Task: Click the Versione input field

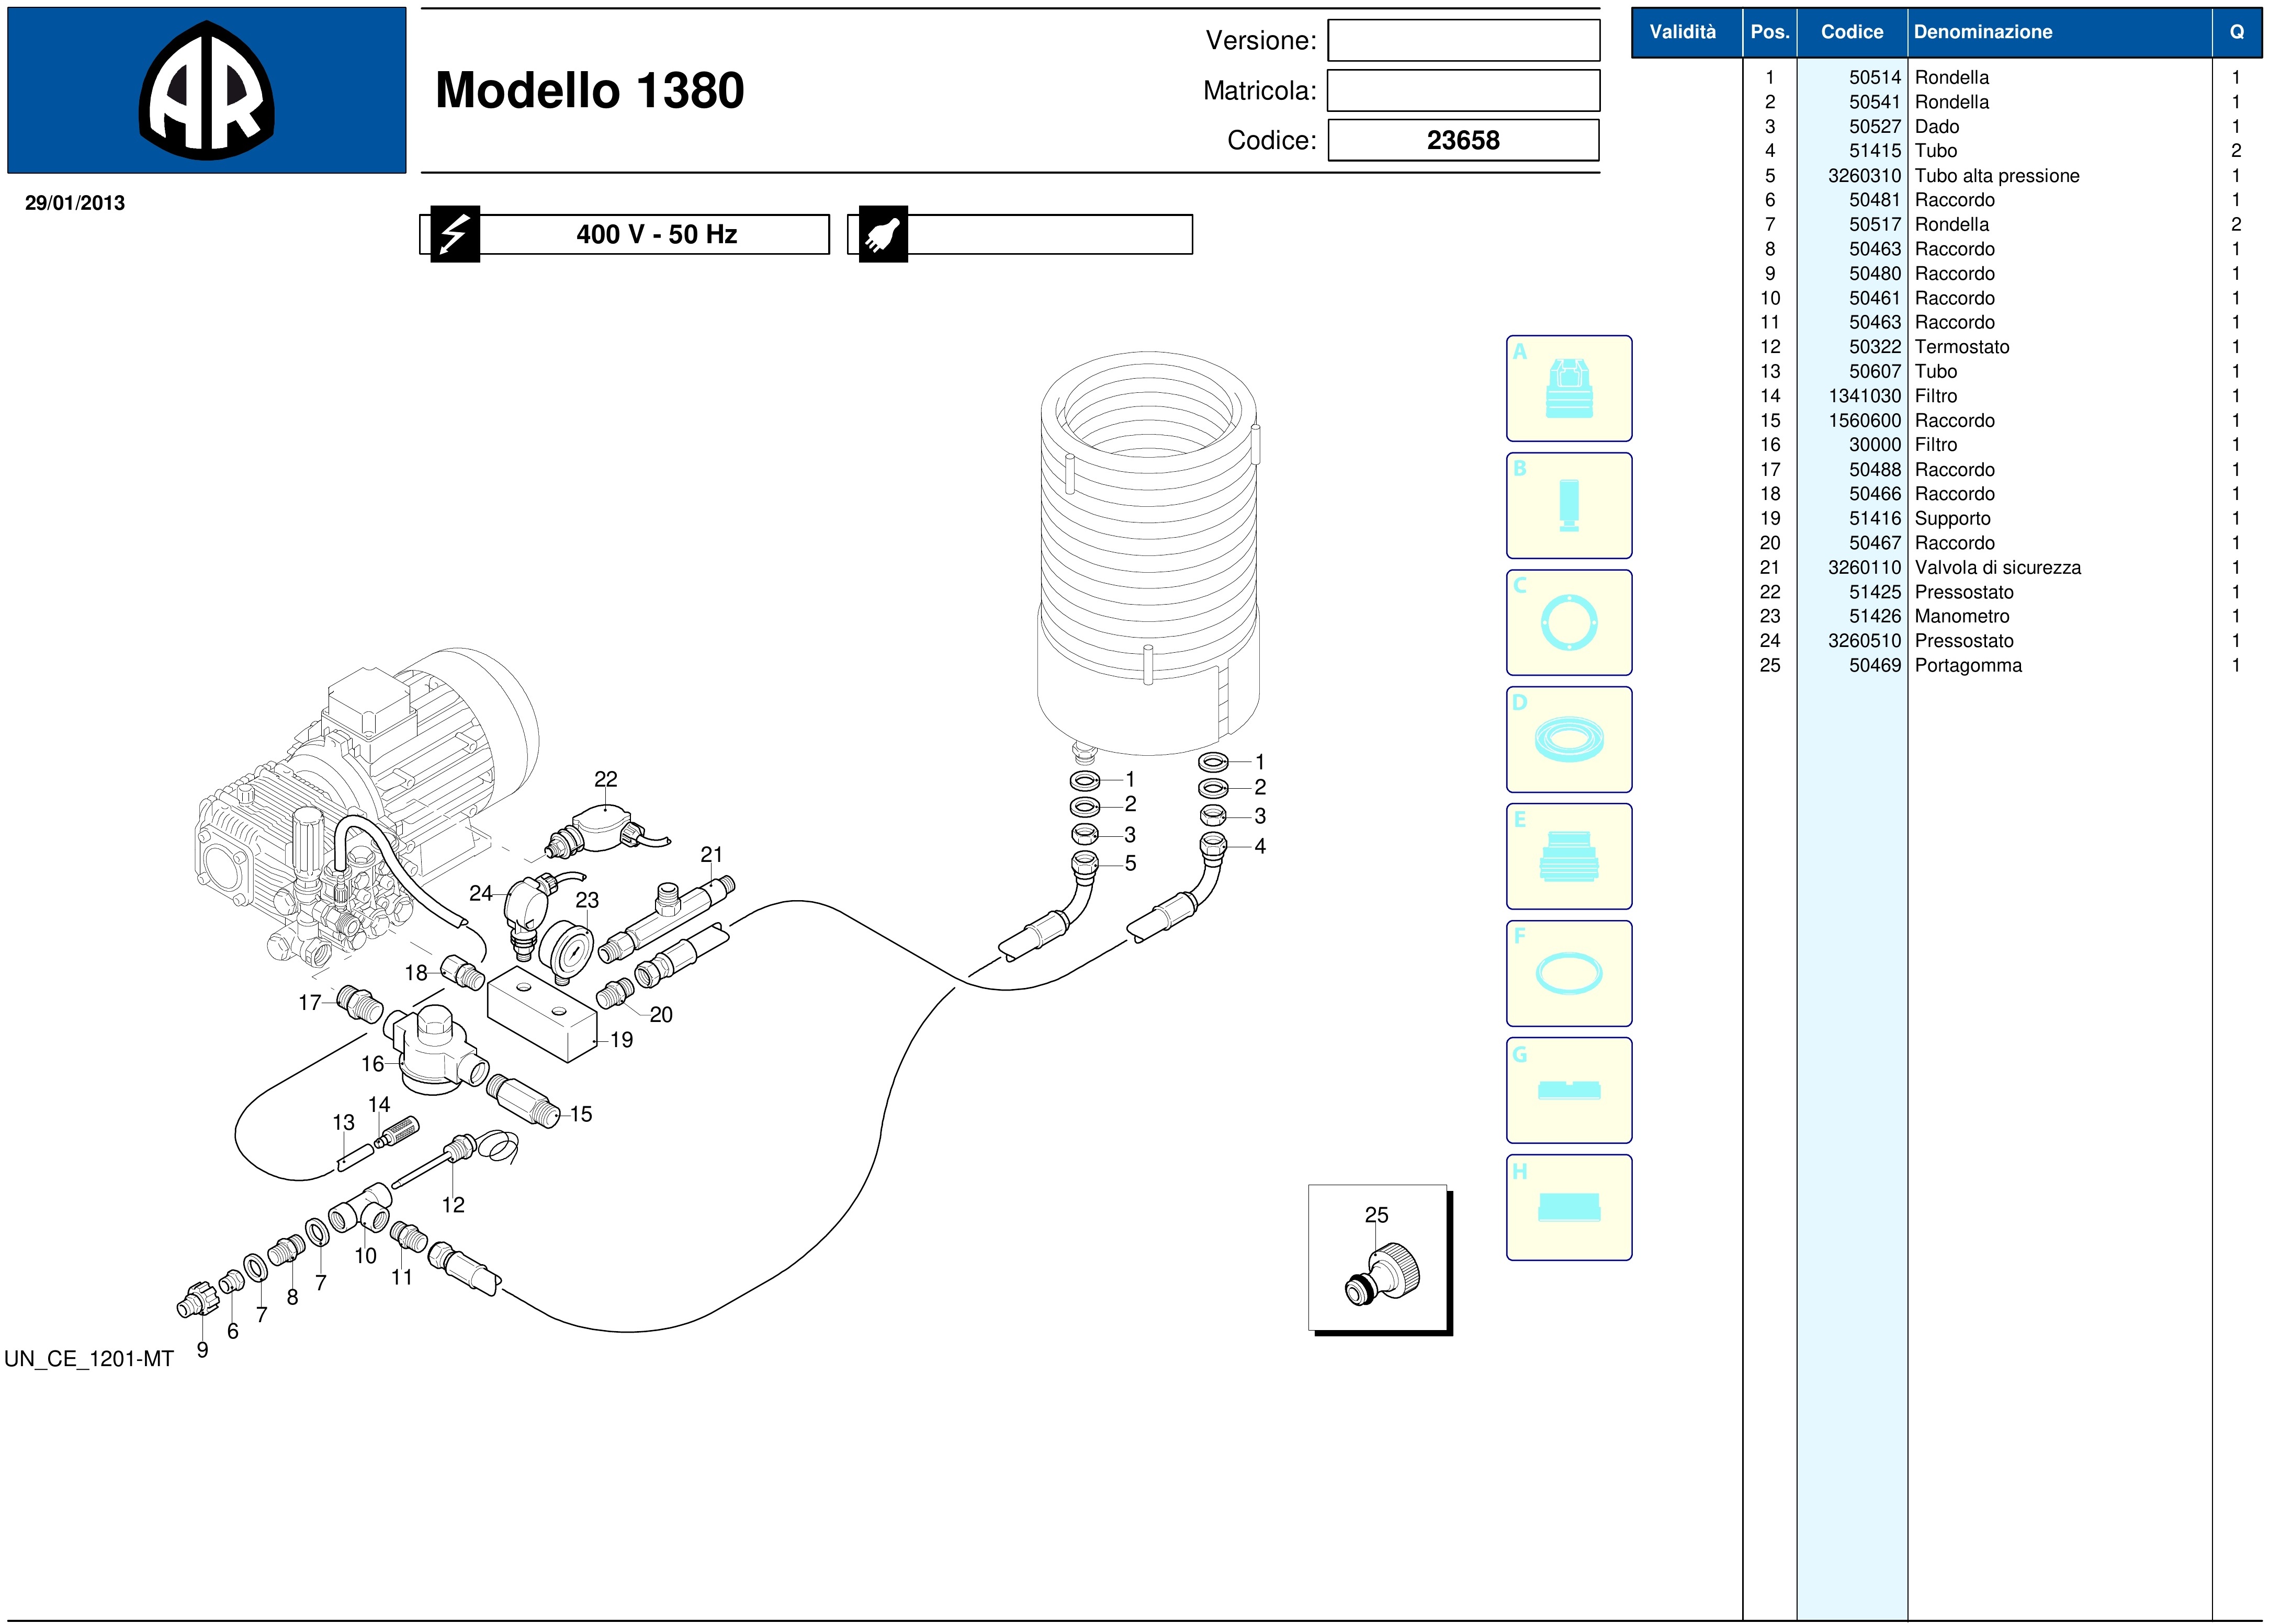Action: pyautogui.click(x=1463, y=41)
